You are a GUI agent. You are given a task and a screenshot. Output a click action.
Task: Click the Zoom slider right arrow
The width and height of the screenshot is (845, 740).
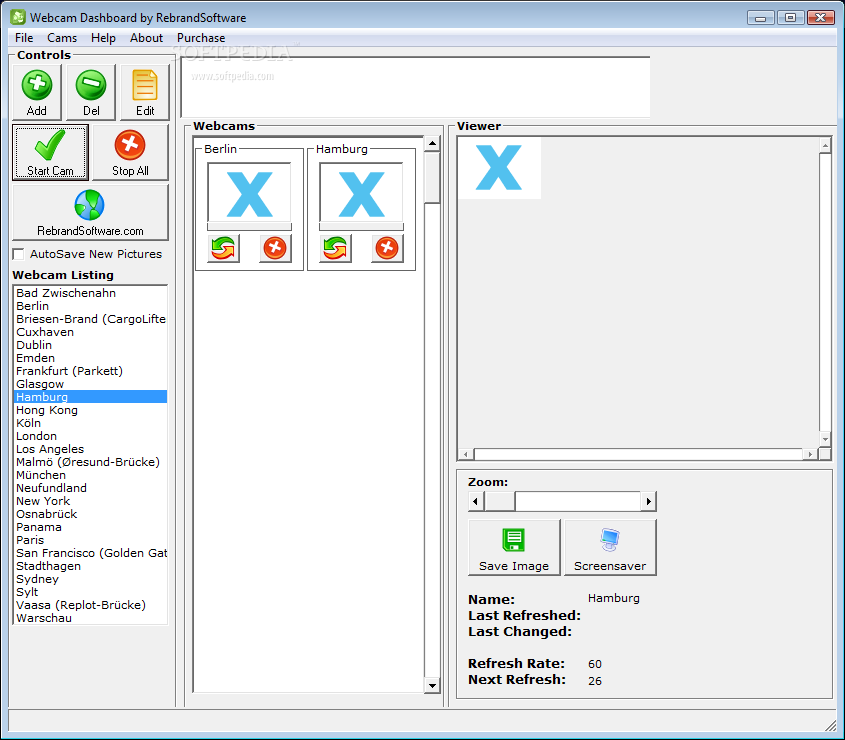click(649, 501)
